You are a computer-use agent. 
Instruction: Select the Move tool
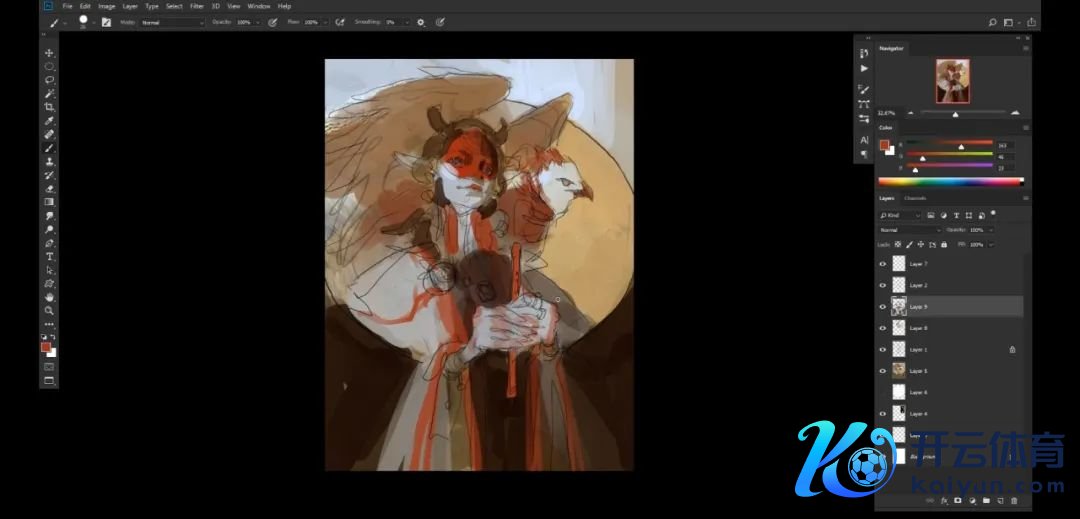(49, 52)
